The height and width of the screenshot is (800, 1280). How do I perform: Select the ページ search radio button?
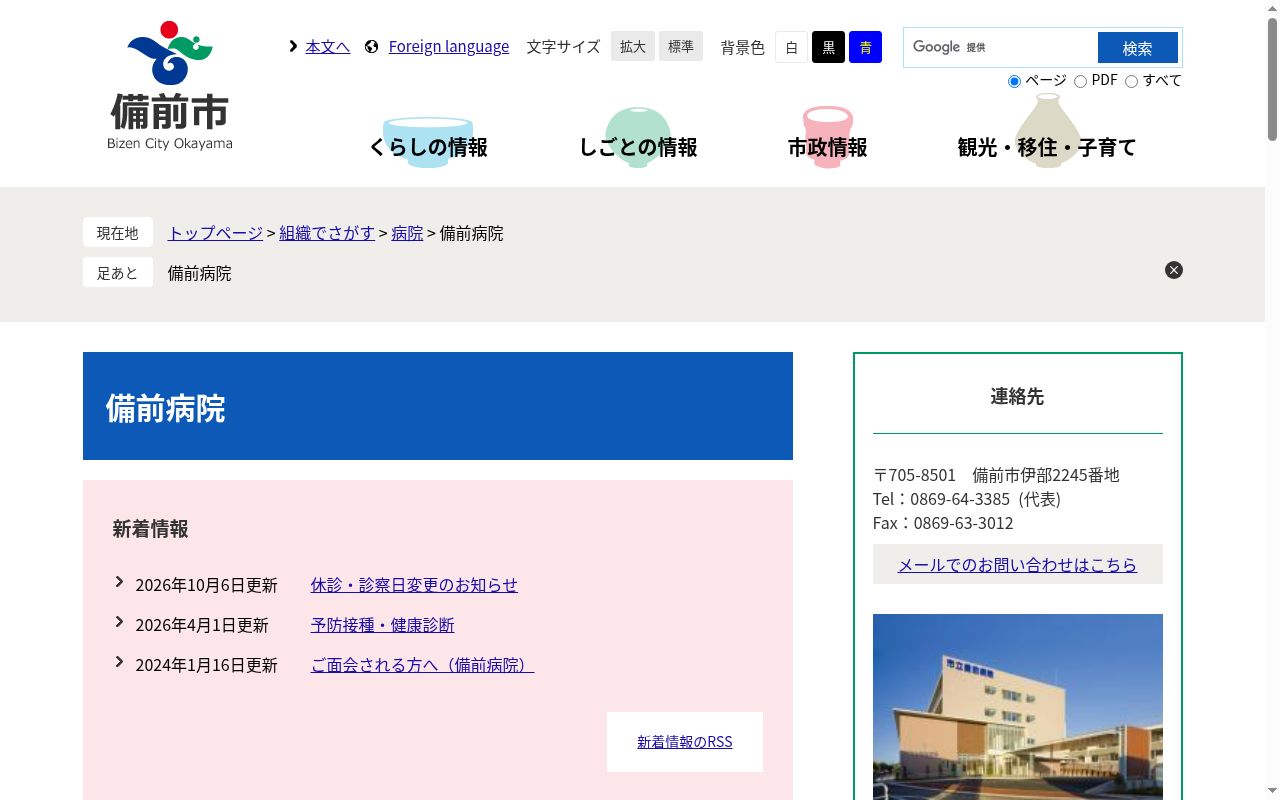(x=1014, y=81)
